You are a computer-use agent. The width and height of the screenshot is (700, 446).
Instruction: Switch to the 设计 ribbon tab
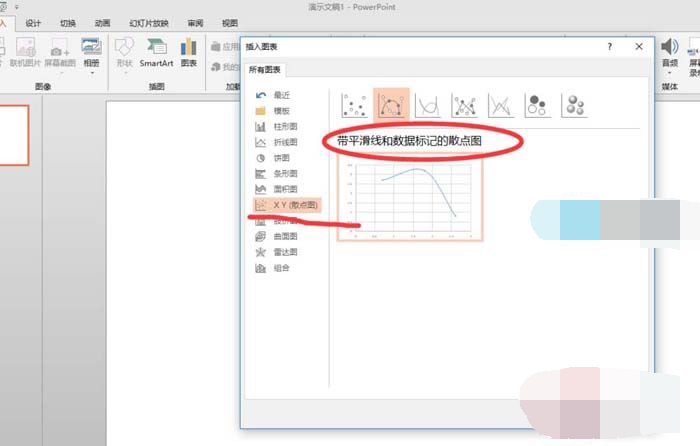click(x=33, y=22)
